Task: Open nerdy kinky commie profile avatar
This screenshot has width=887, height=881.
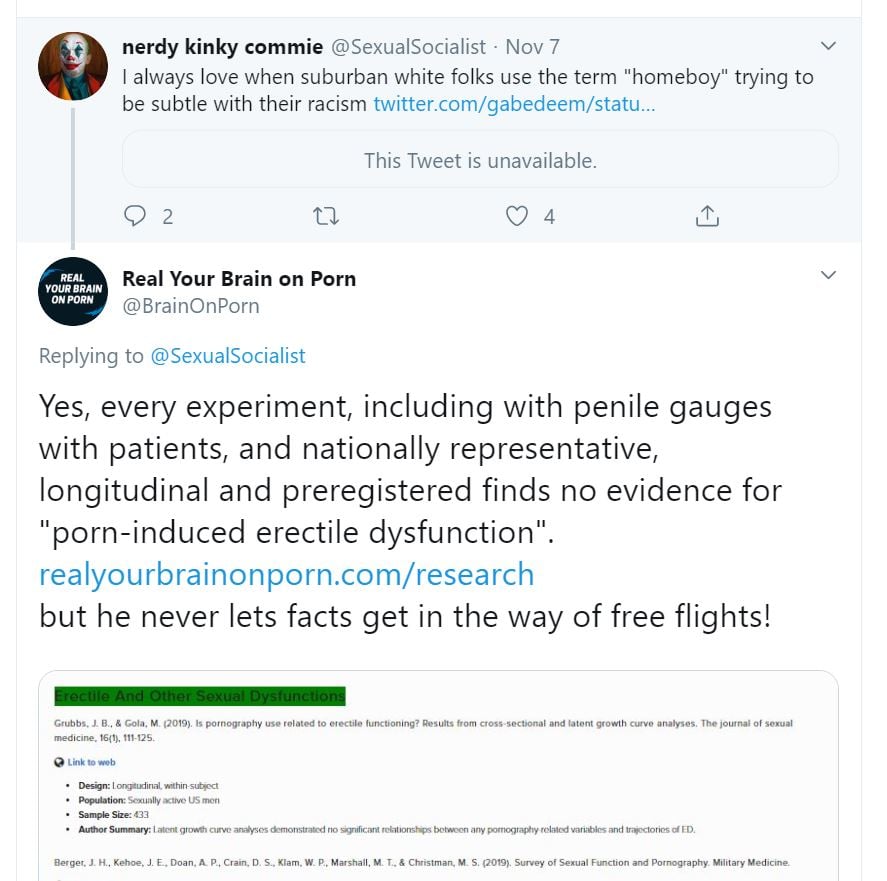Action: 73,66
